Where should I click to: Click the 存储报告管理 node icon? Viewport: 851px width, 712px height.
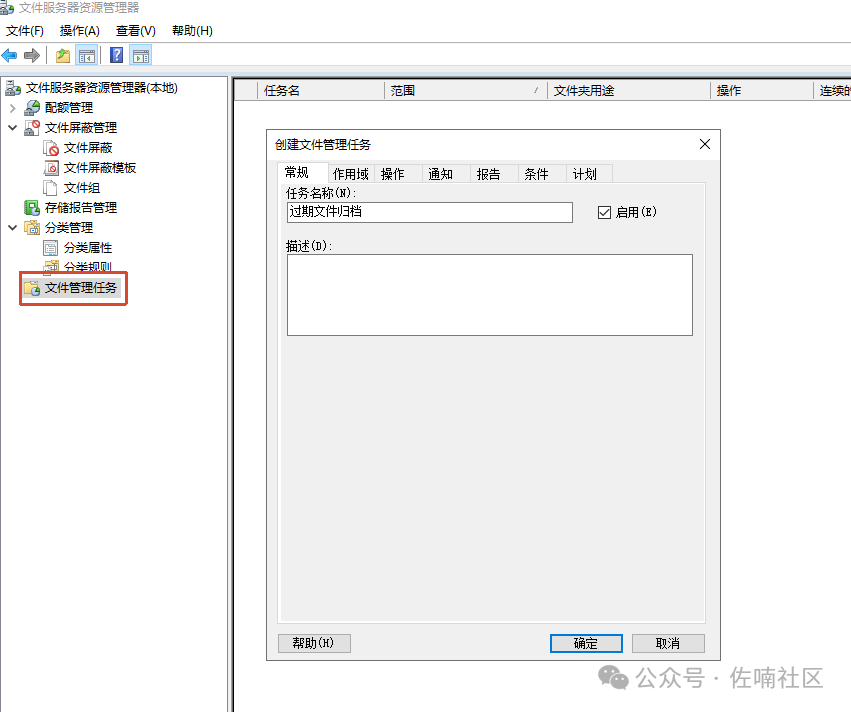click(x=32, y=208)
